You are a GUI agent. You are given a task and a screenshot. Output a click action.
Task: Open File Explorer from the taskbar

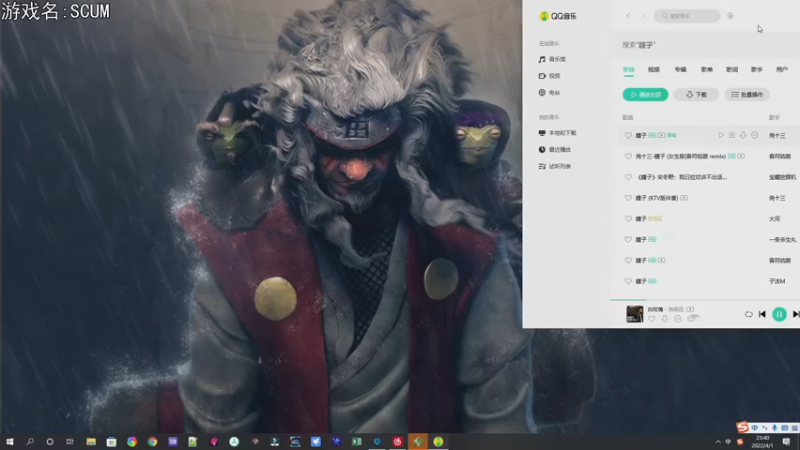(x=91, y=441)
